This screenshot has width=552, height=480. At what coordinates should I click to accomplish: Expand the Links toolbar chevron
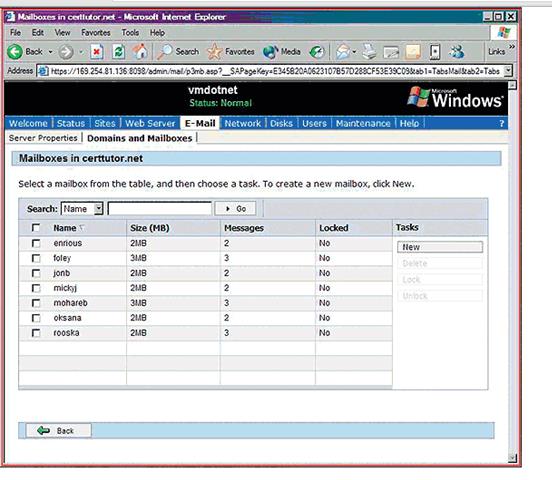point(512,46)
